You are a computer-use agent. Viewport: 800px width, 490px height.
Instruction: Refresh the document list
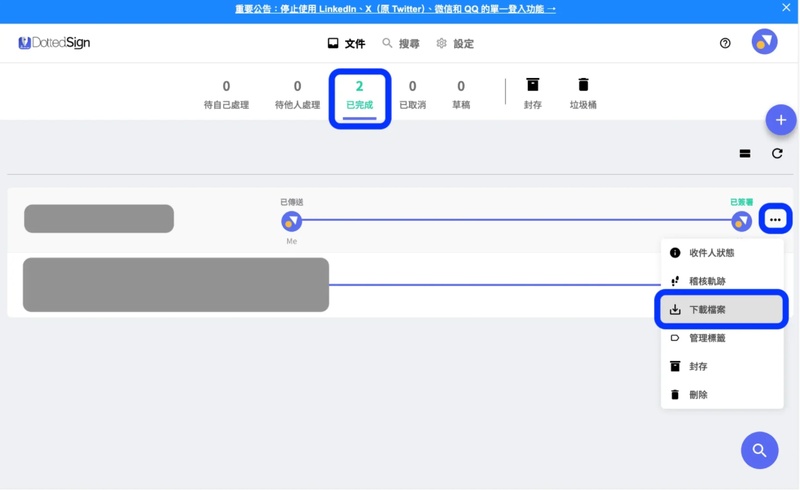click(777, 154)
